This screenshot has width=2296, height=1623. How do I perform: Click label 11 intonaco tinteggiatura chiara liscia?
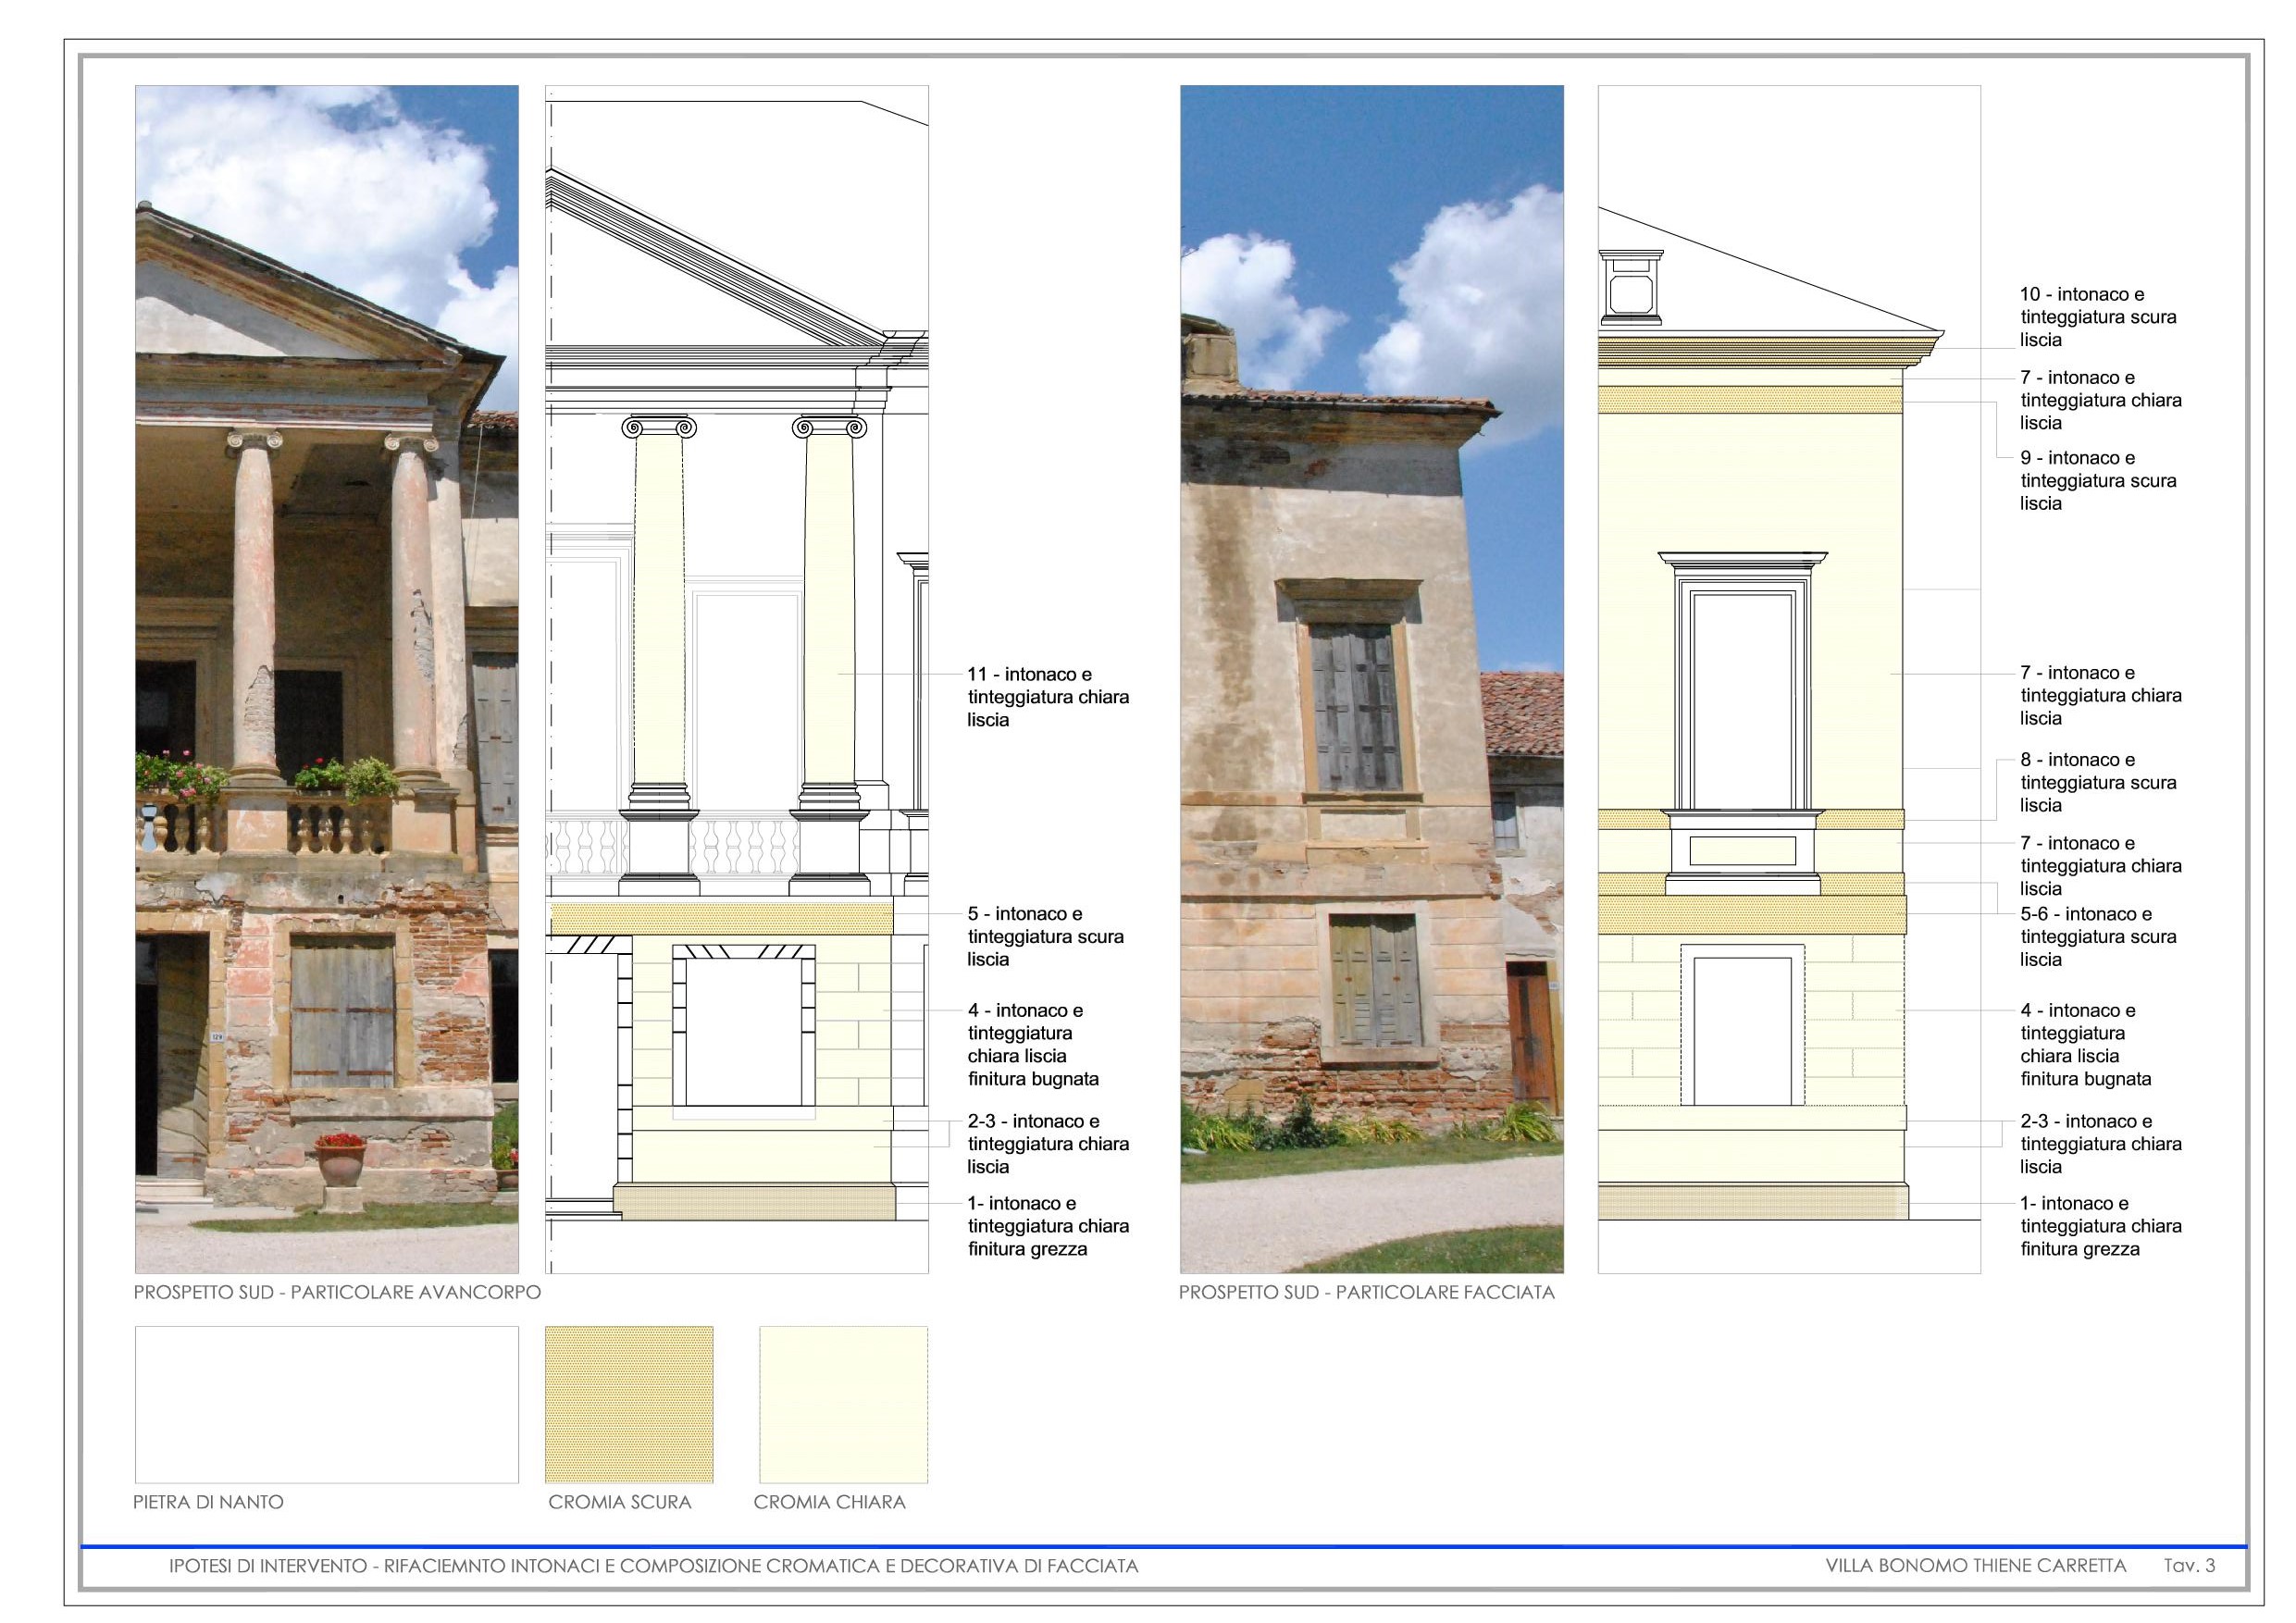click(1047, 697)
